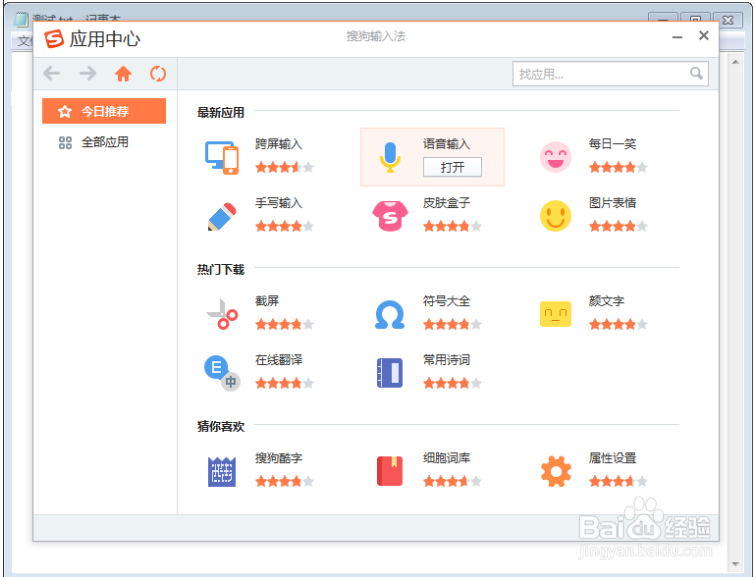Click the 皮肤盒子 app title
This screenshot has height=577, width=755.
(x=446, y=203)
